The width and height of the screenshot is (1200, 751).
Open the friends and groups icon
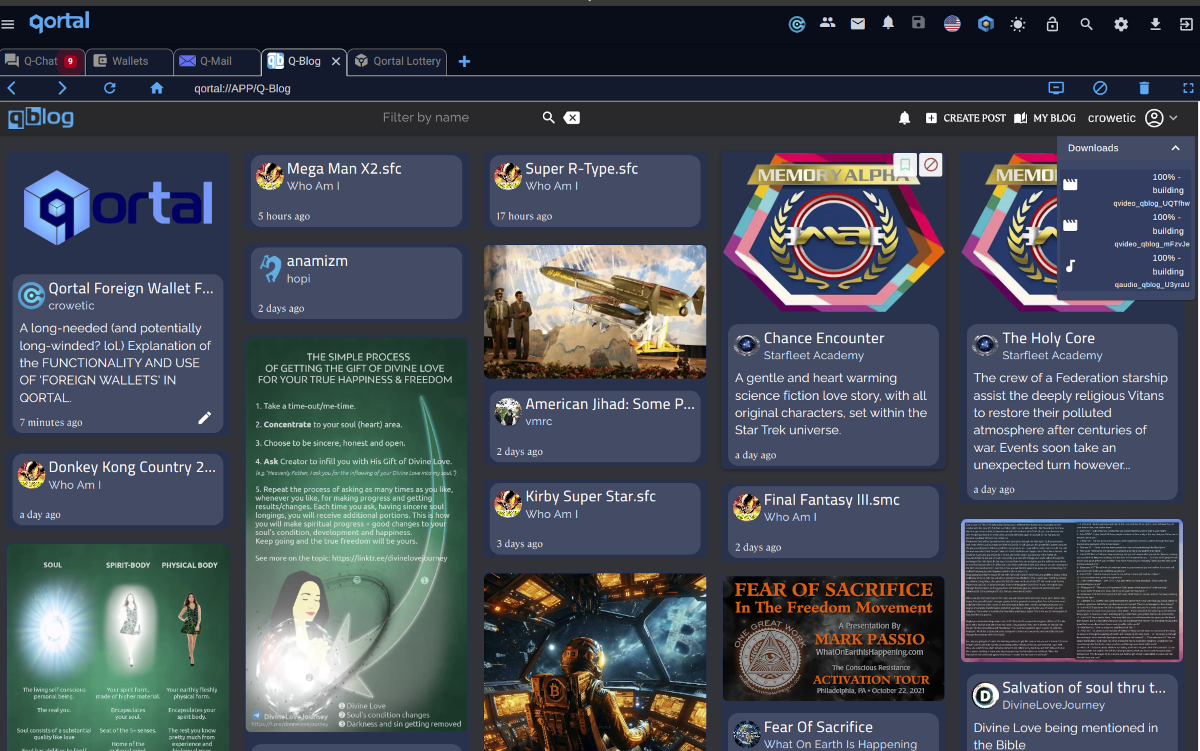pos(827,23)
